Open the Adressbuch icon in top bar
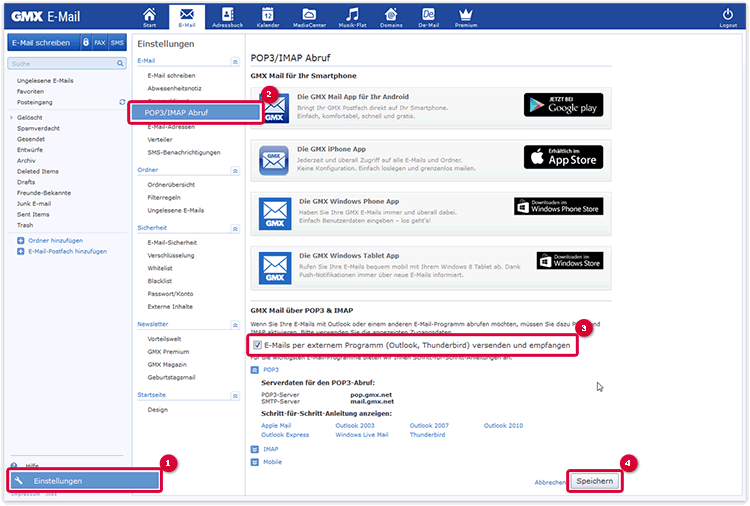The width and height of the screenshot is (750, 506). (228, 17)
